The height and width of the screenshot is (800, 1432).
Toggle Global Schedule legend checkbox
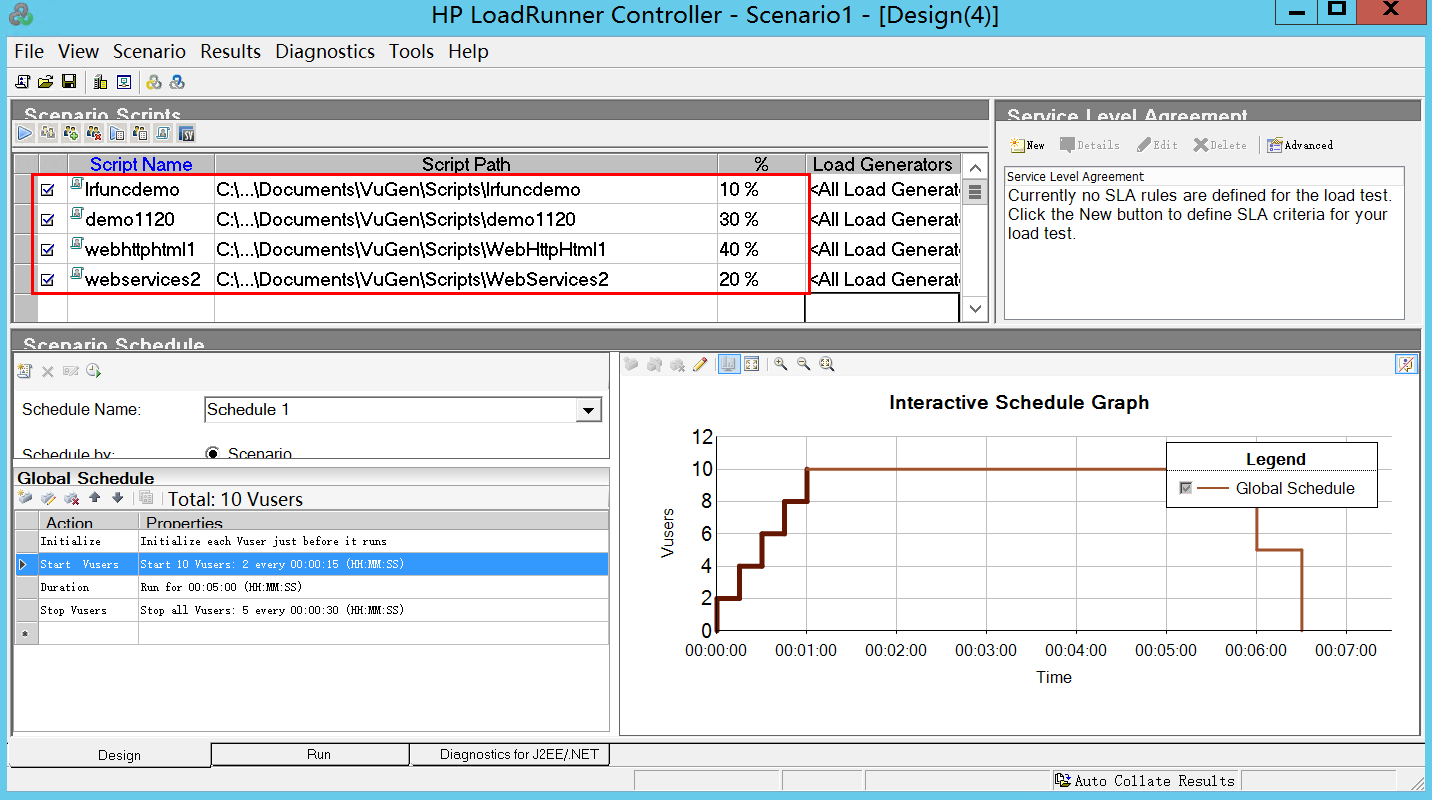pos(1186,488)
